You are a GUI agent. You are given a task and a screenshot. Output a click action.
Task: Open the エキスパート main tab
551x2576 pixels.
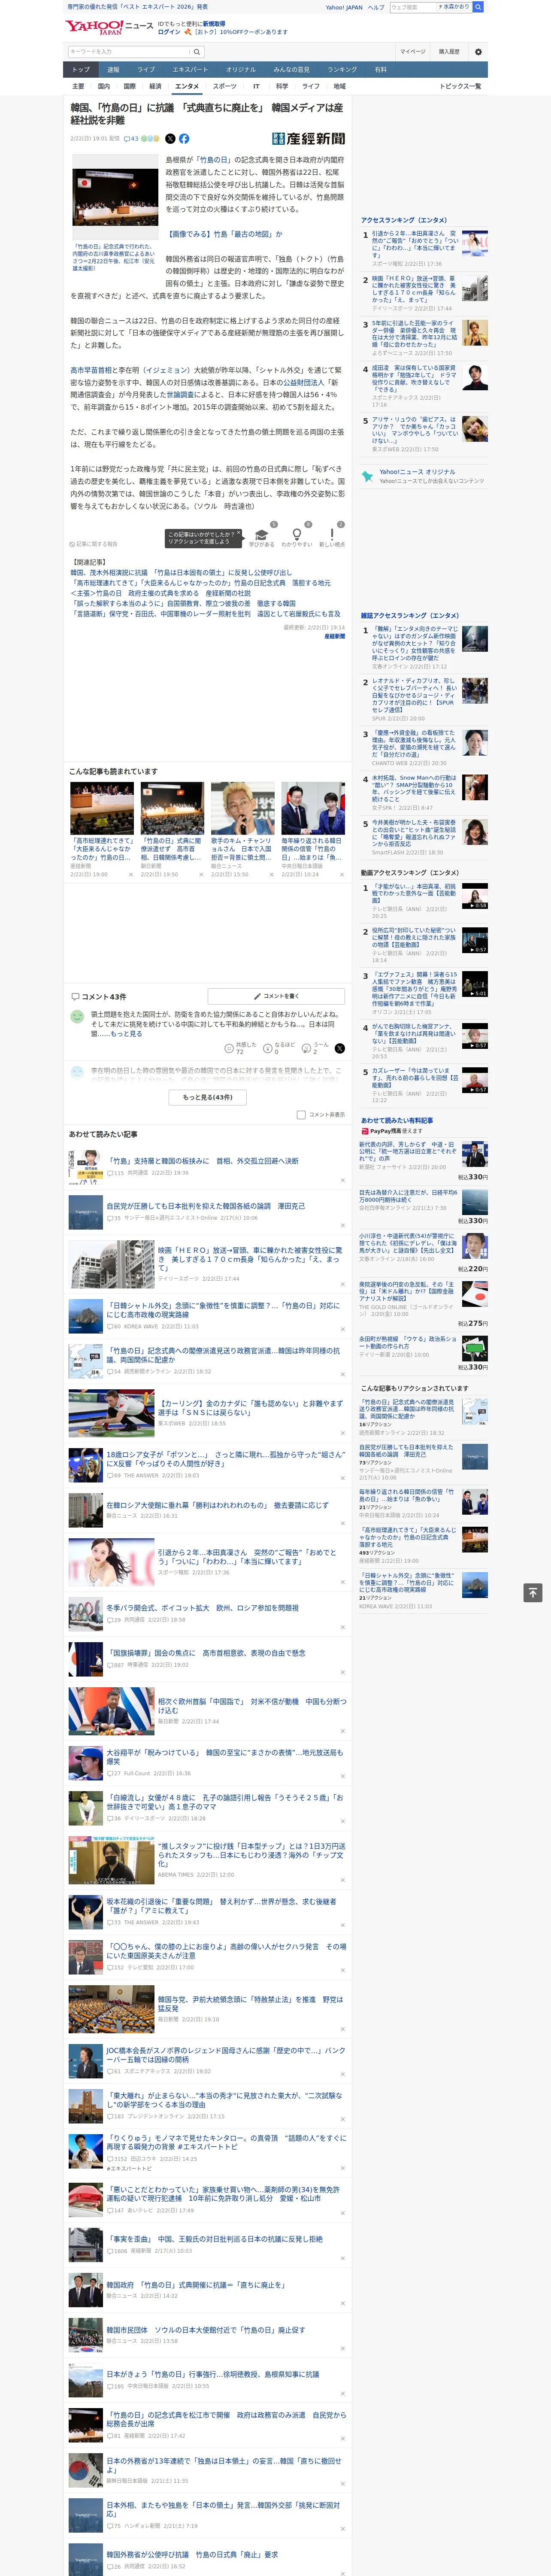(190, 70)
